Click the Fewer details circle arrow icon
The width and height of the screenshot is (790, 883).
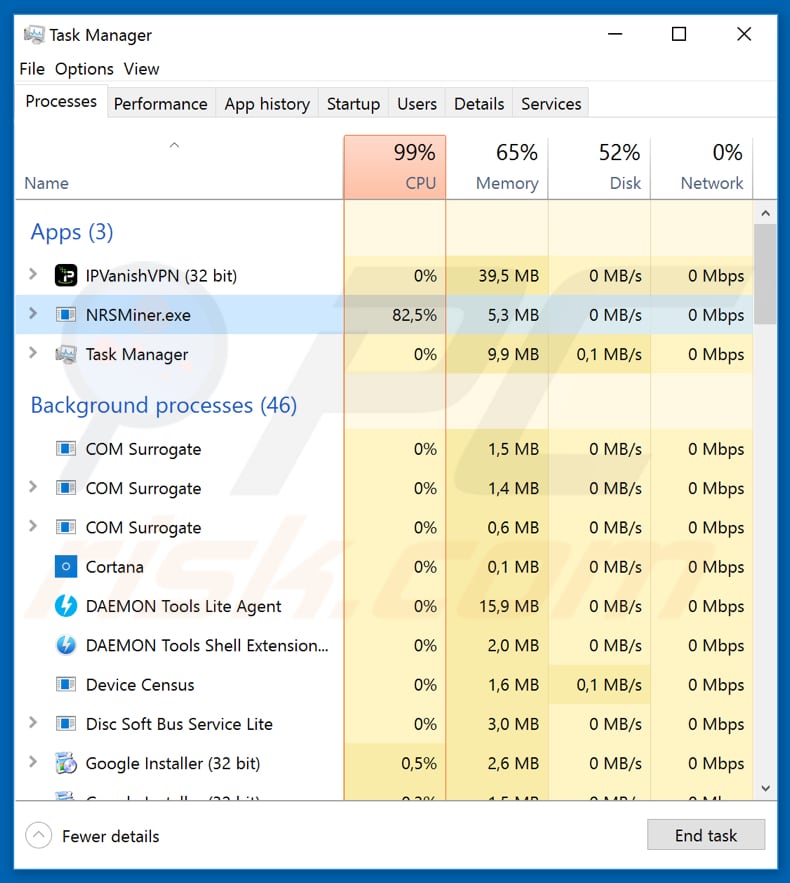tap(38, 836)
